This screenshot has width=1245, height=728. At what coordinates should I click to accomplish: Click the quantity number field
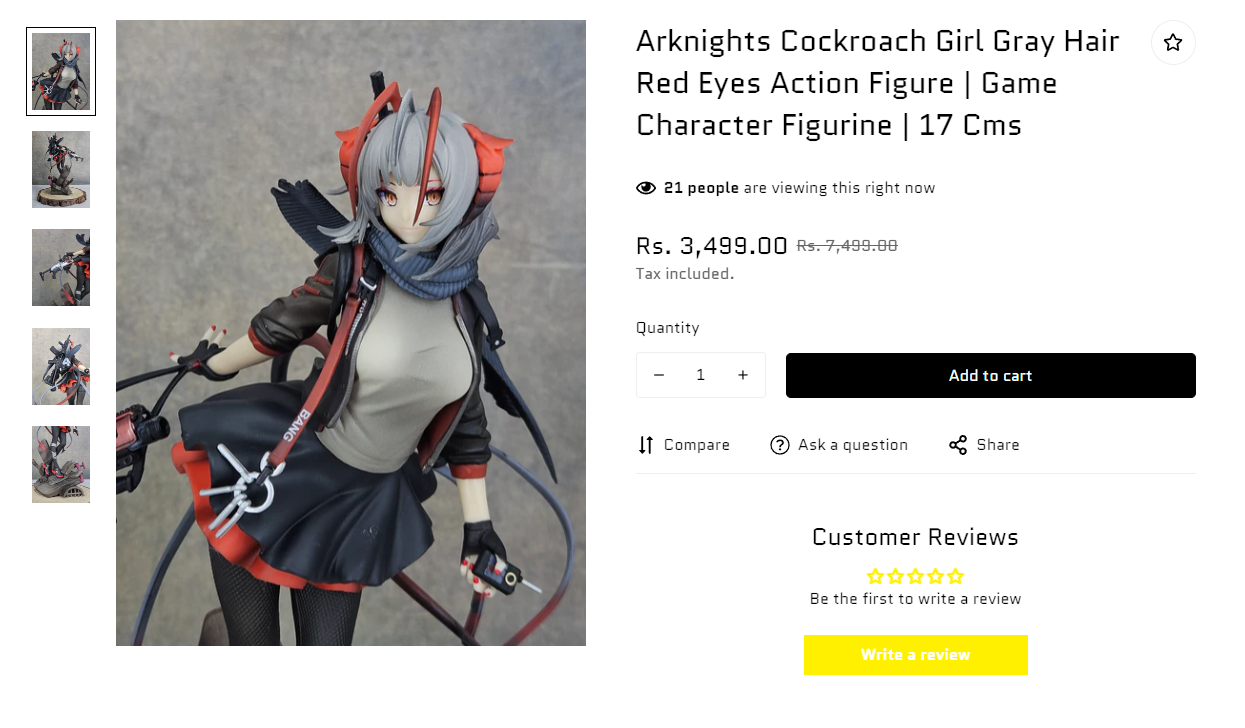point(701,375)
